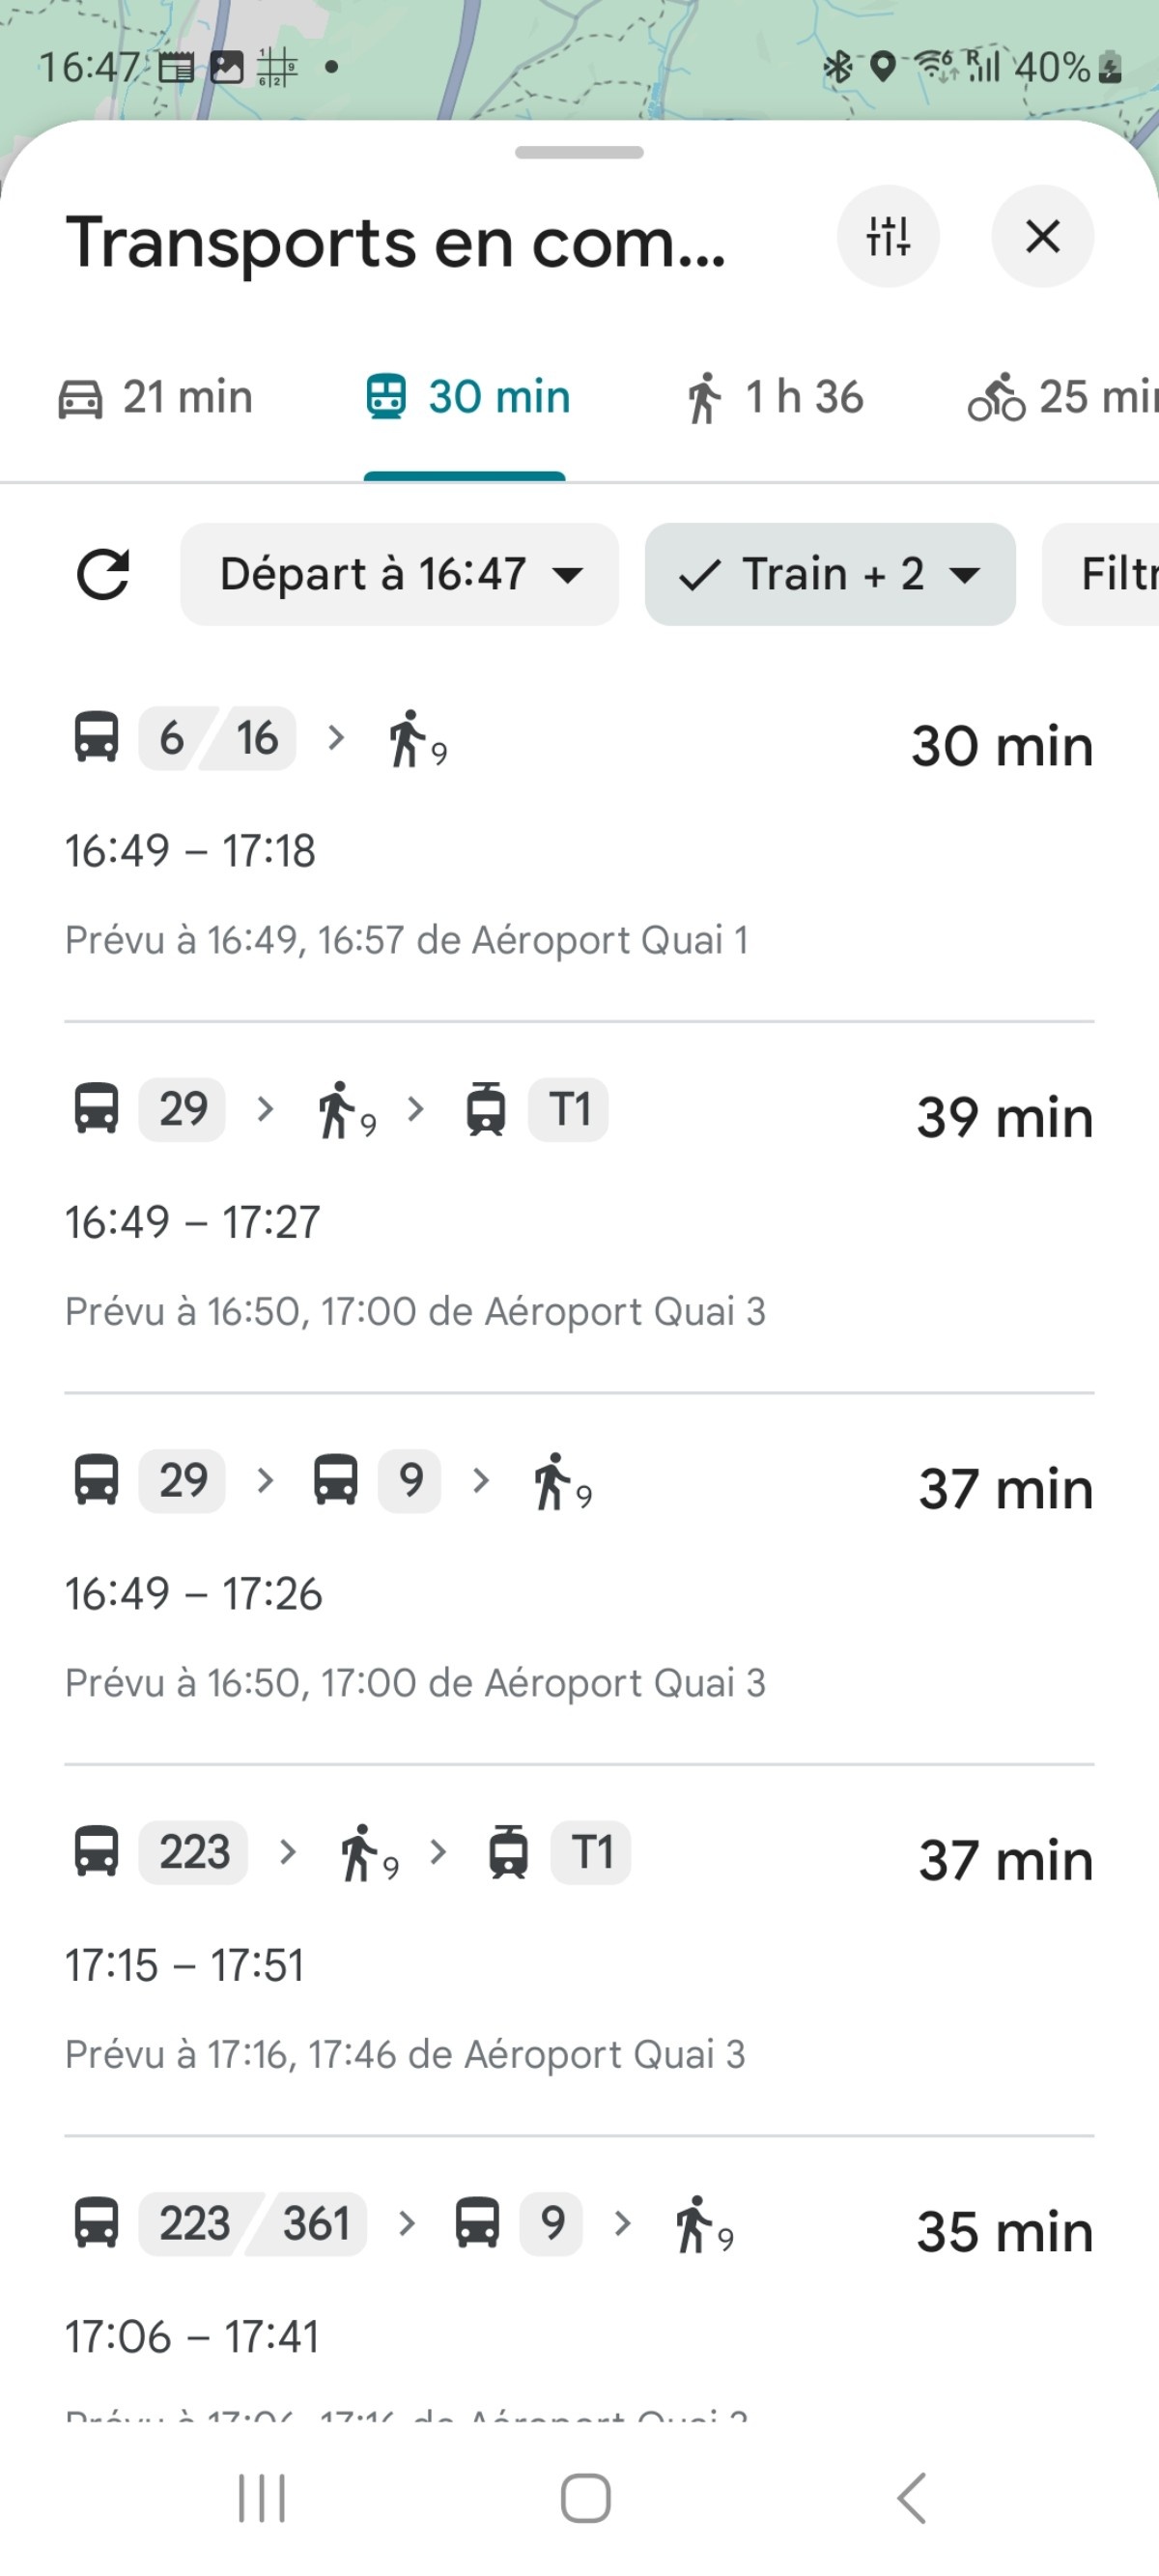Screen dimensions: 1159x2576
Task: Toggle the Train + 2 mode filter
Action: coord(829,574)
